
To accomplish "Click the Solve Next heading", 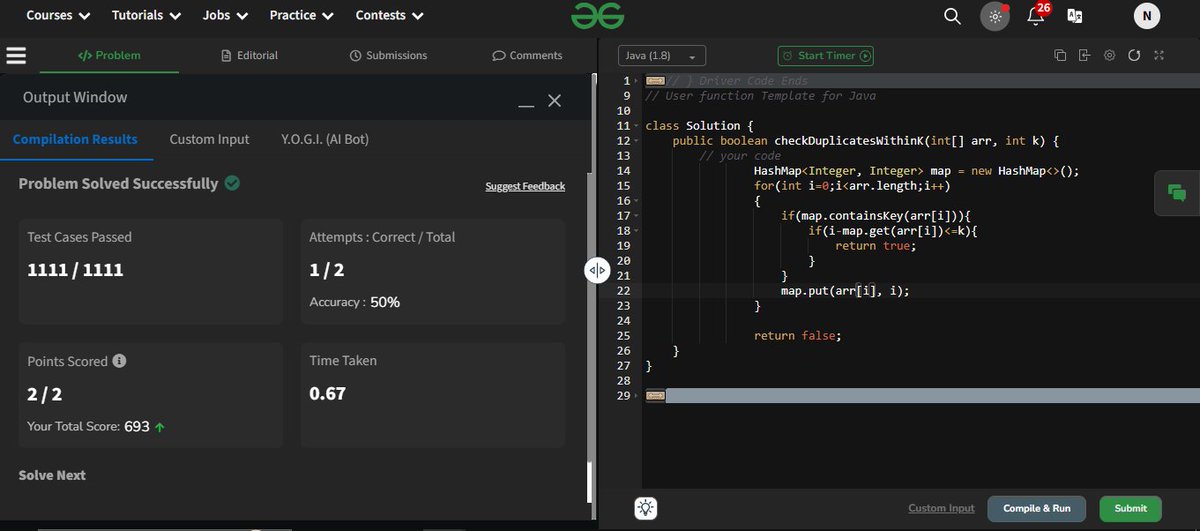I will [52, 475].
